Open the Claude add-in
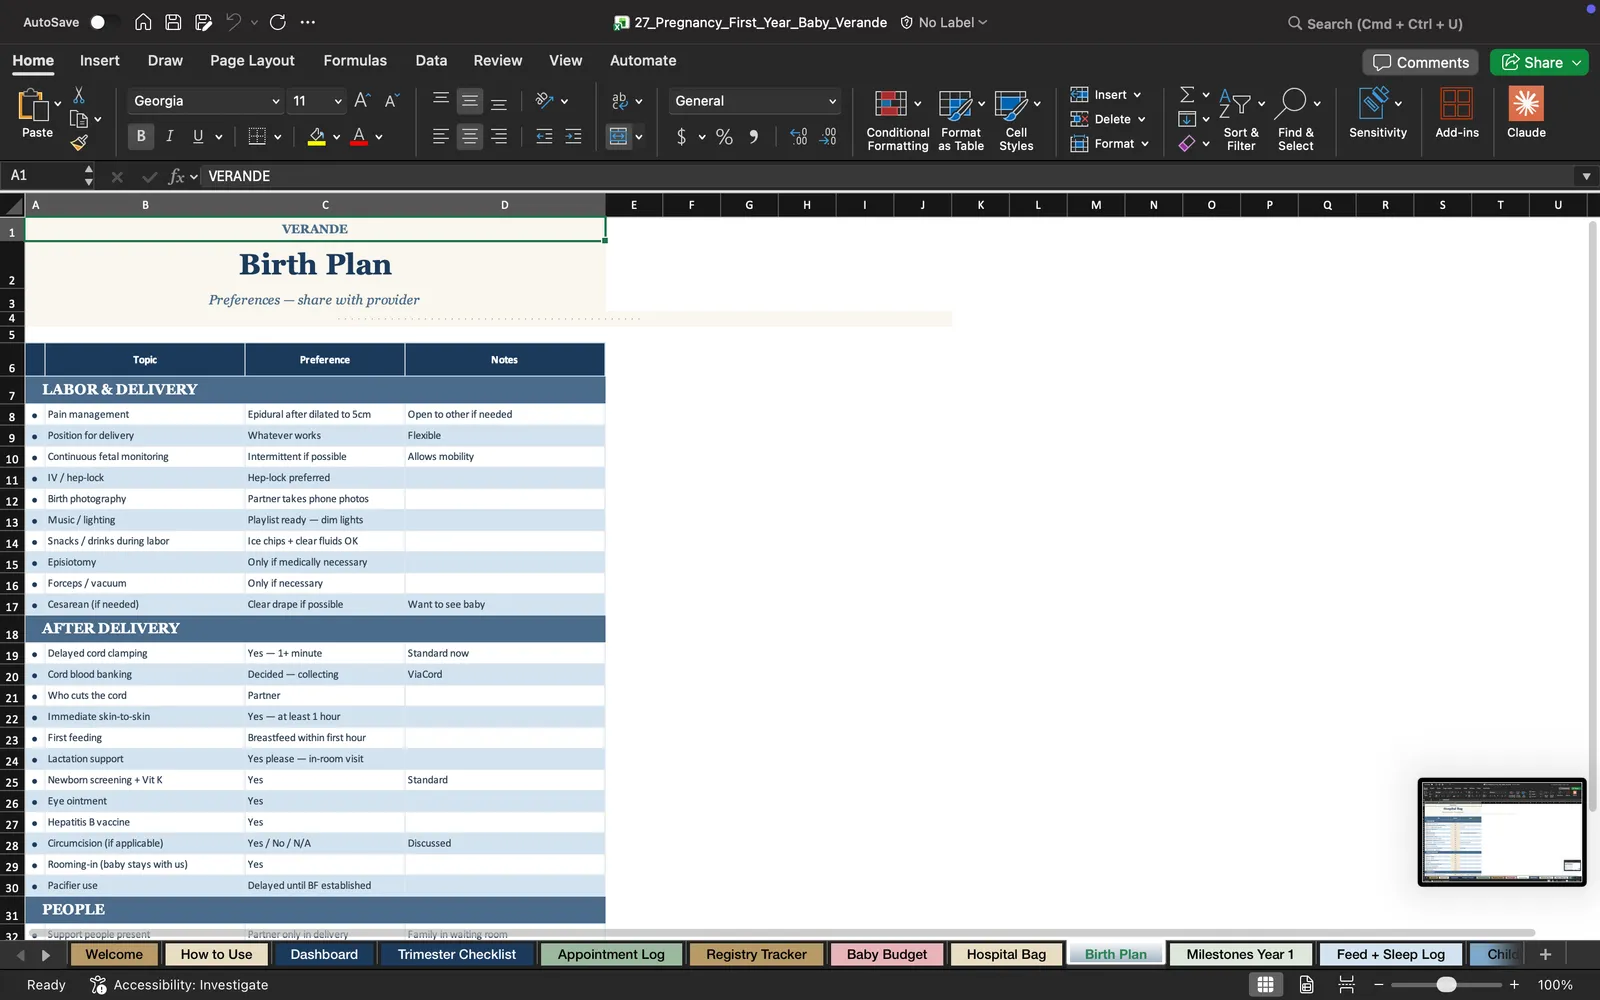The height and width of the screenshot is (1000, 1600). (x=1526, y=113)
